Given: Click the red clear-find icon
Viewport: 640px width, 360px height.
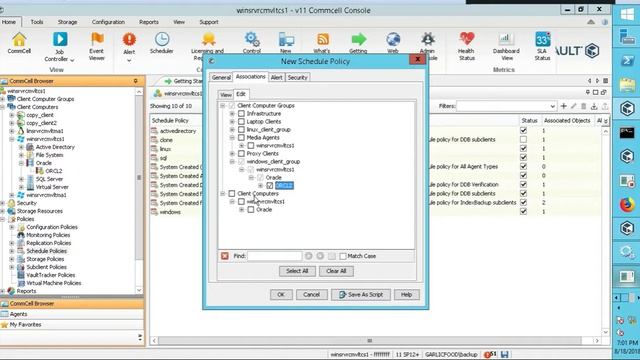Looking at the screenshot, I should click(224, 256).
